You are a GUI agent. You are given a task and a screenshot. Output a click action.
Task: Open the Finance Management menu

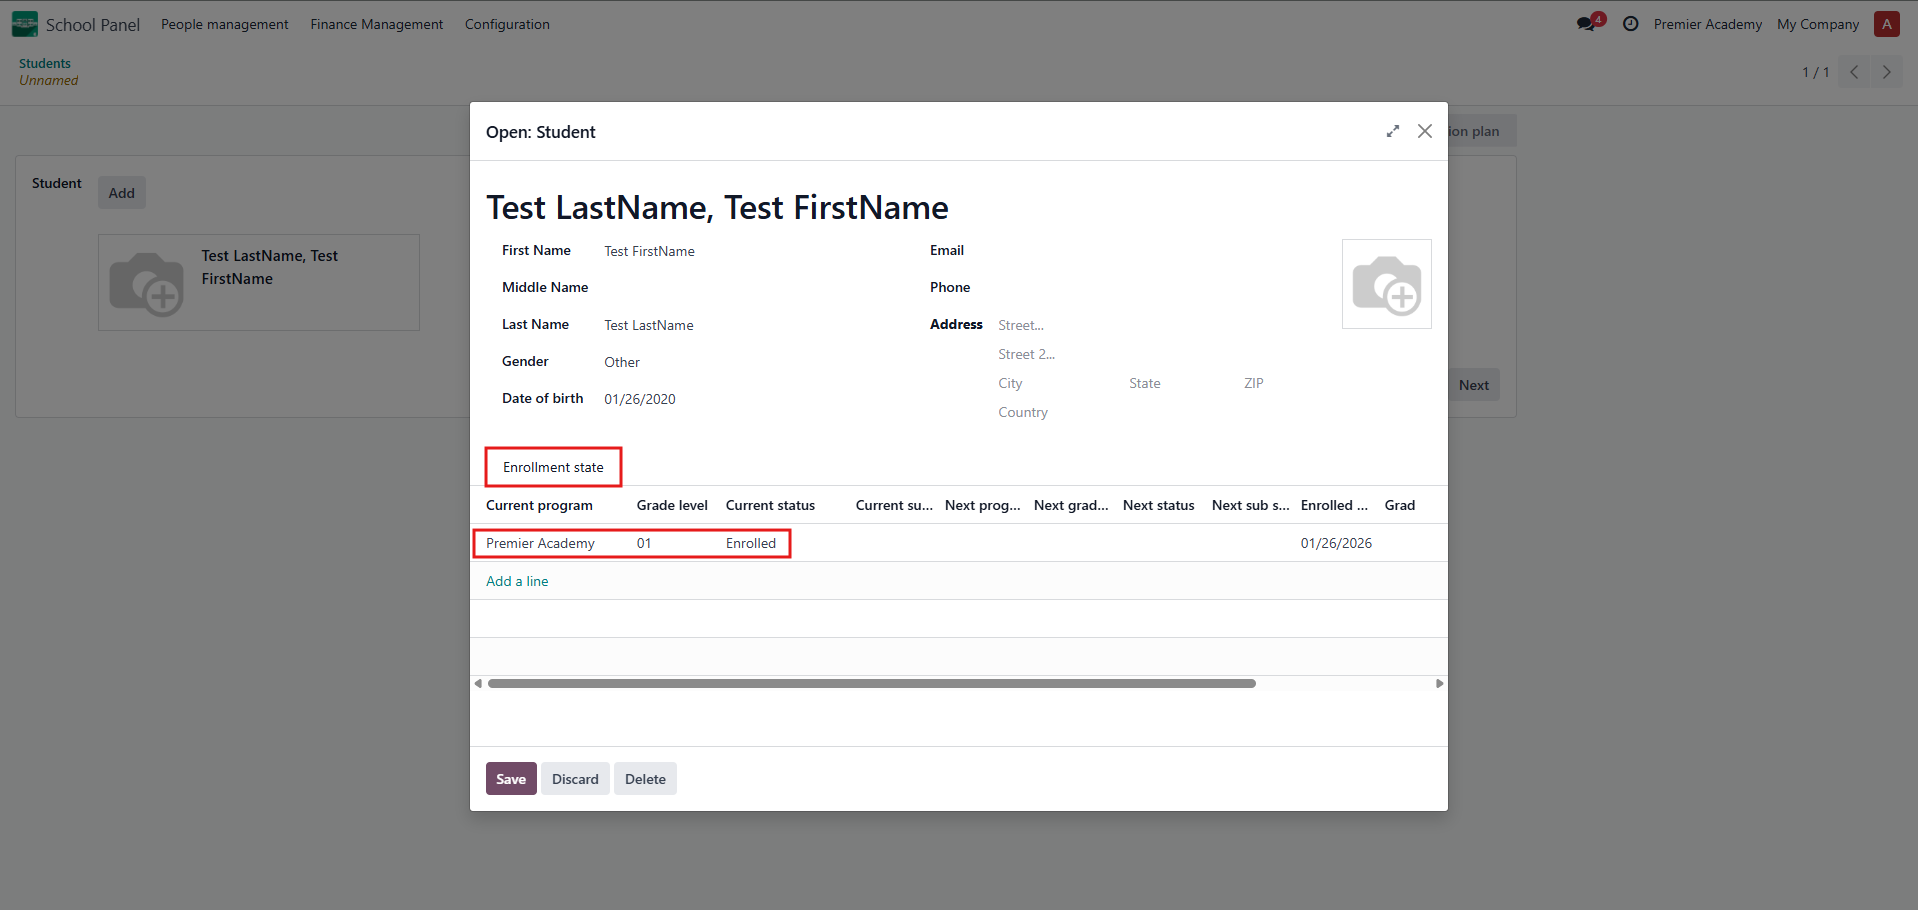pyautogui.click(x=376, y=24)
